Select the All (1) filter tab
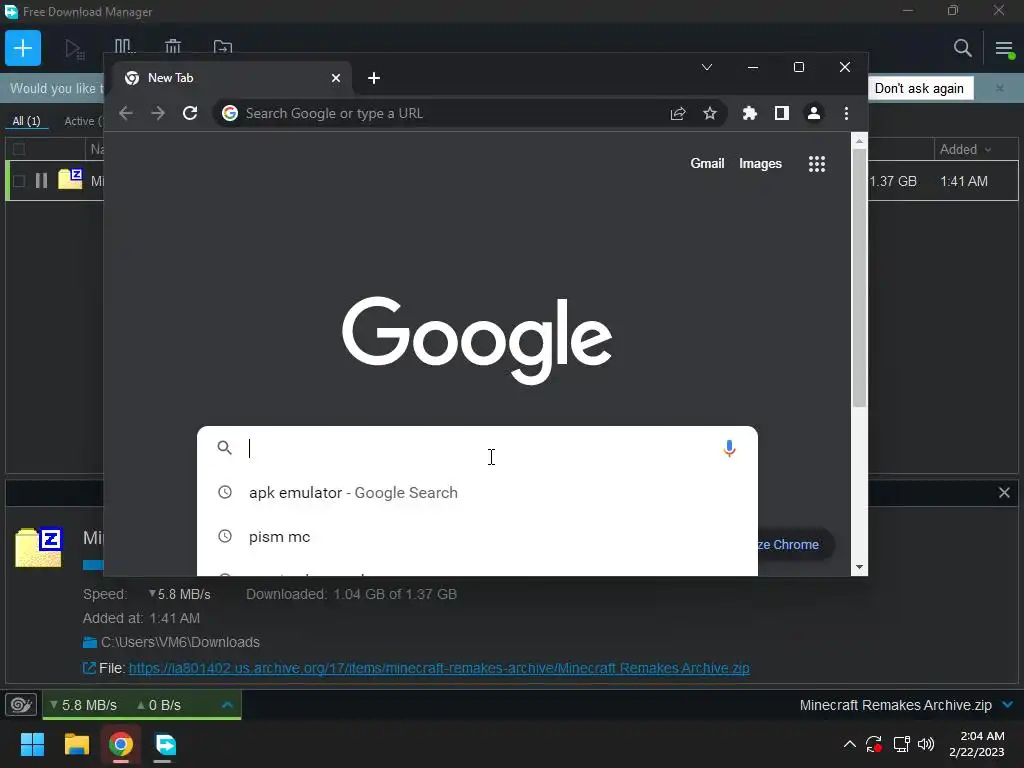This screenshot has width=1024, height=768. [26, 121]
